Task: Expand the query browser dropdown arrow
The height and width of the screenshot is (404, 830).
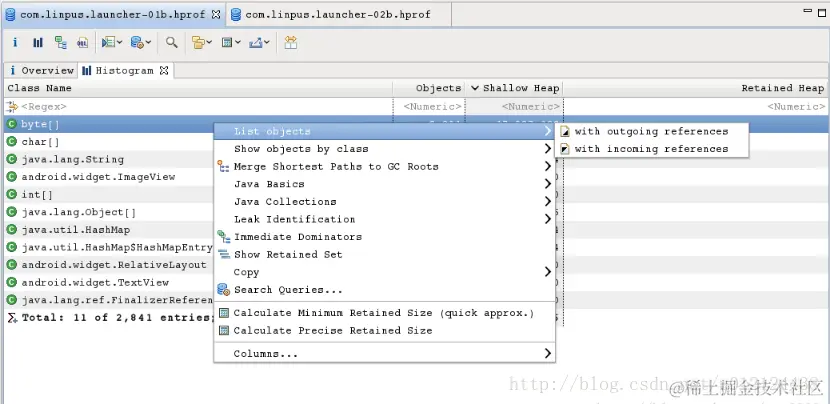Action: tap(148, 42)
